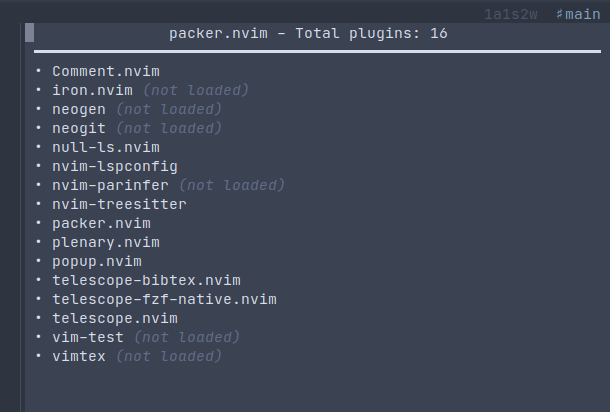Select the telescope-fzf-native.nvim plugin
The image size is (610, 412).
pos(164,299)
